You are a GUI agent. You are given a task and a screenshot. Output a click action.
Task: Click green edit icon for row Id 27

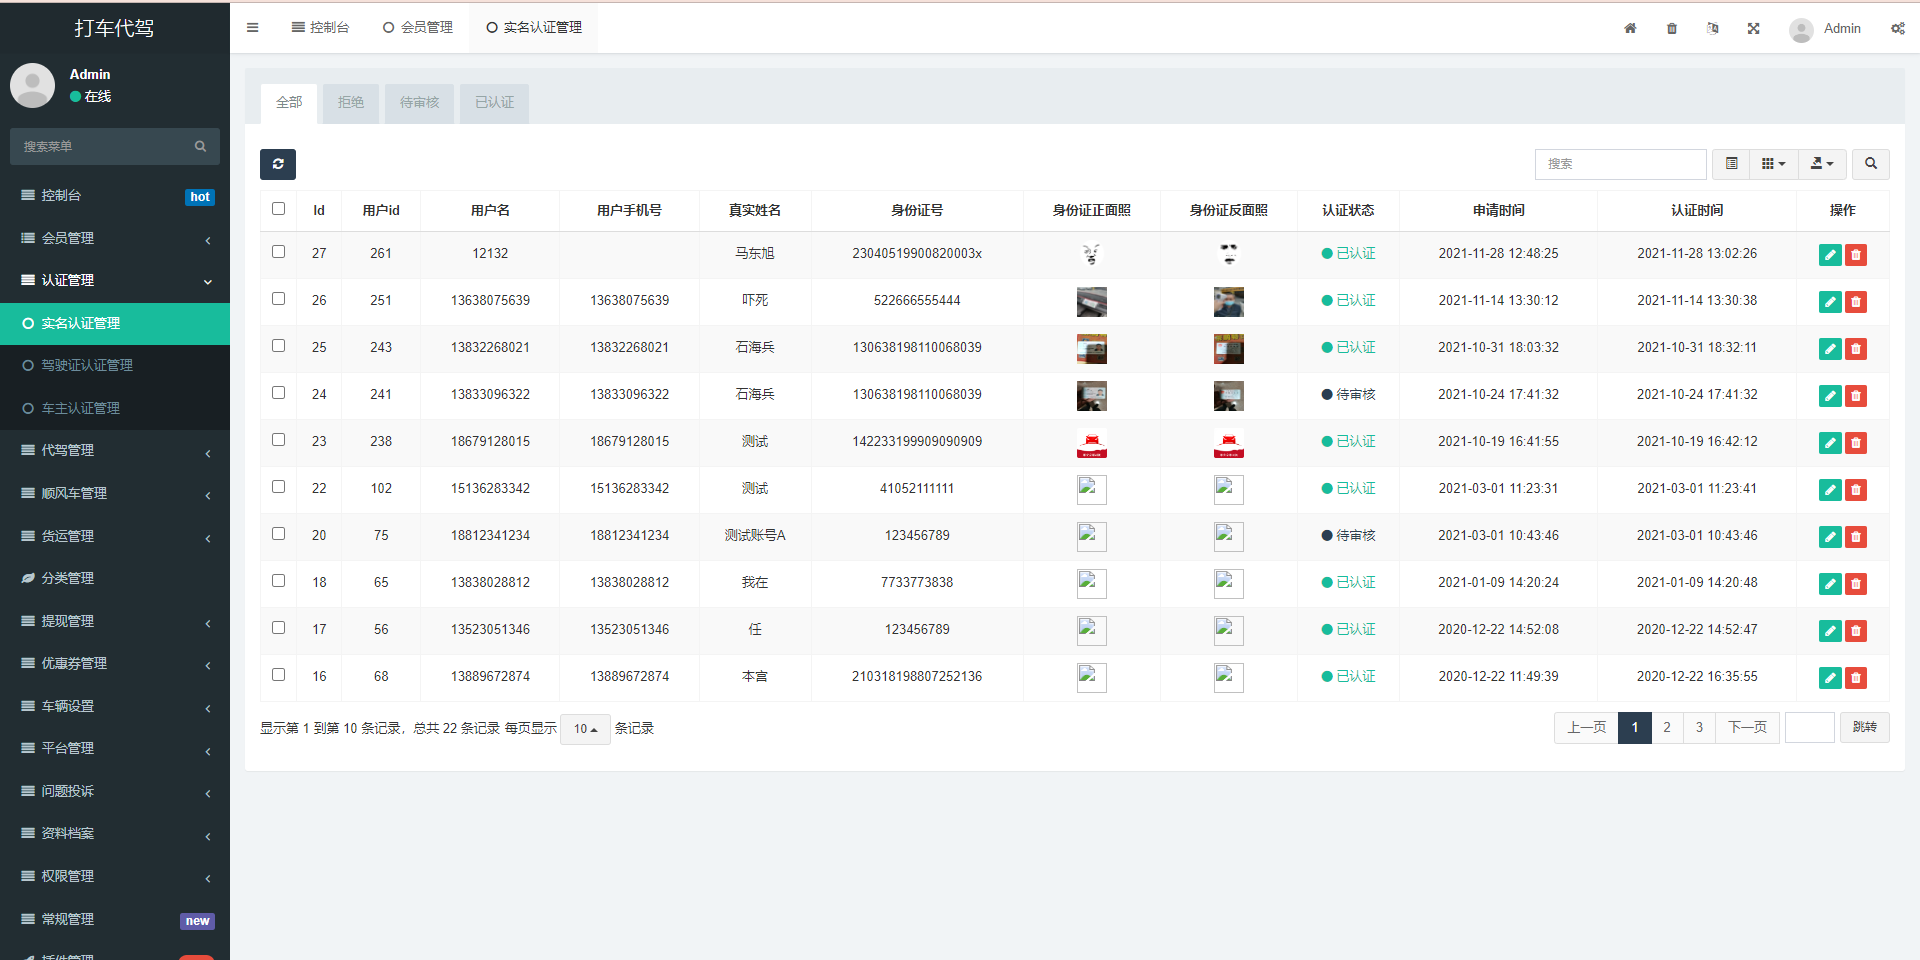pyautogui.click(x=1830, y=255)
